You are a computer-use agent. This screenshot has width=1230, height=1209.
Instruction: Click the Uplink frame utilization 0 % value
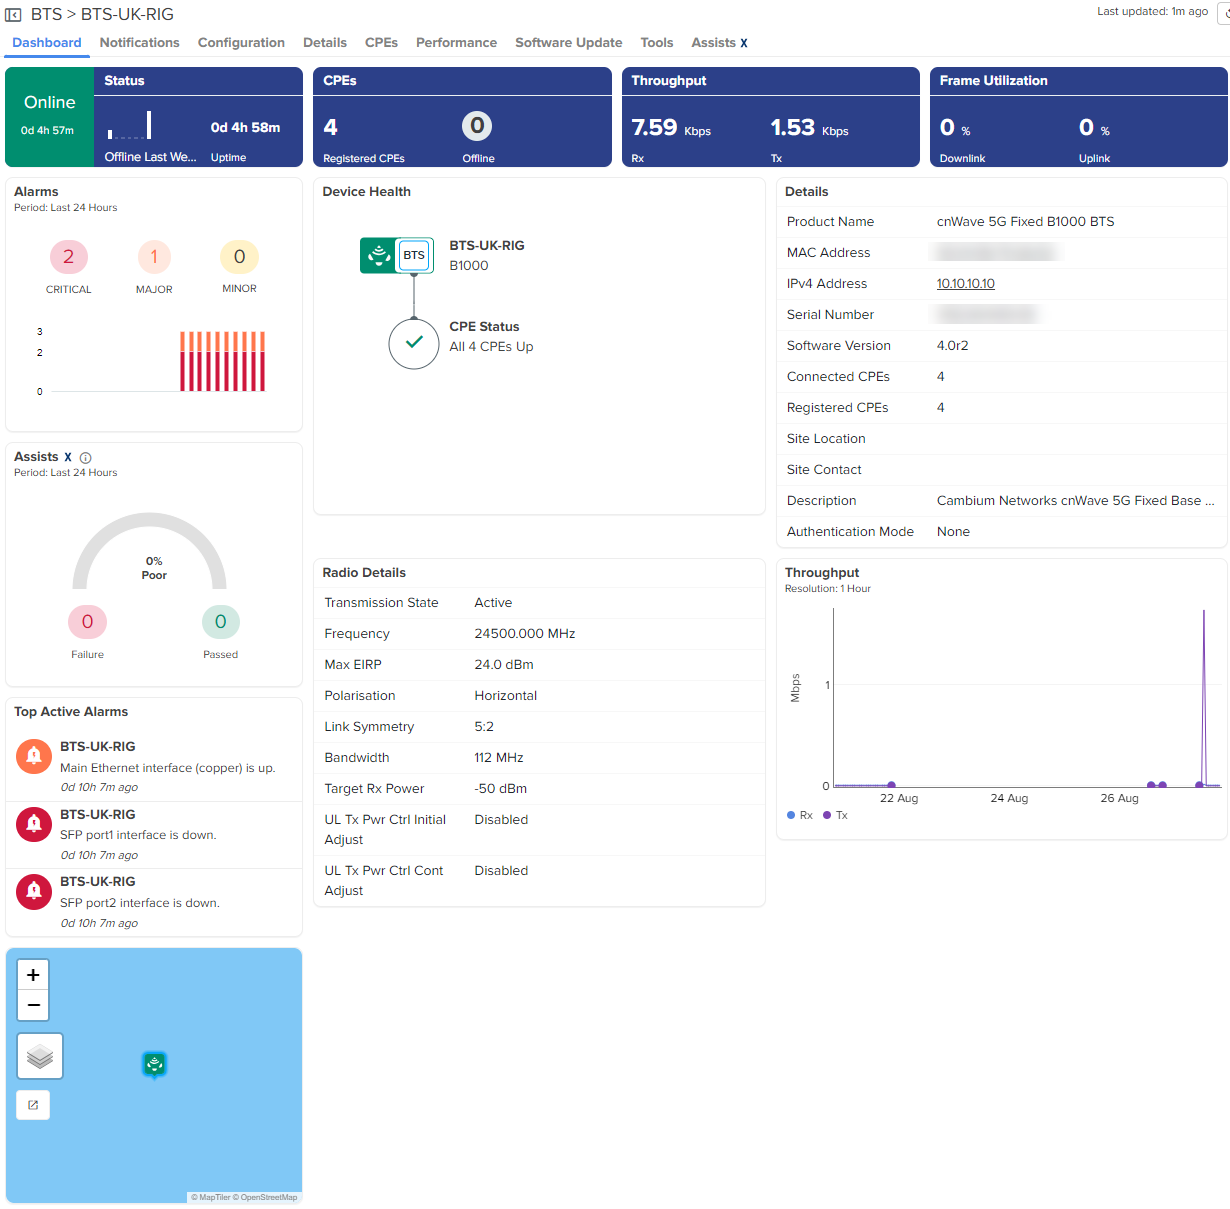tap(1094, 128)
